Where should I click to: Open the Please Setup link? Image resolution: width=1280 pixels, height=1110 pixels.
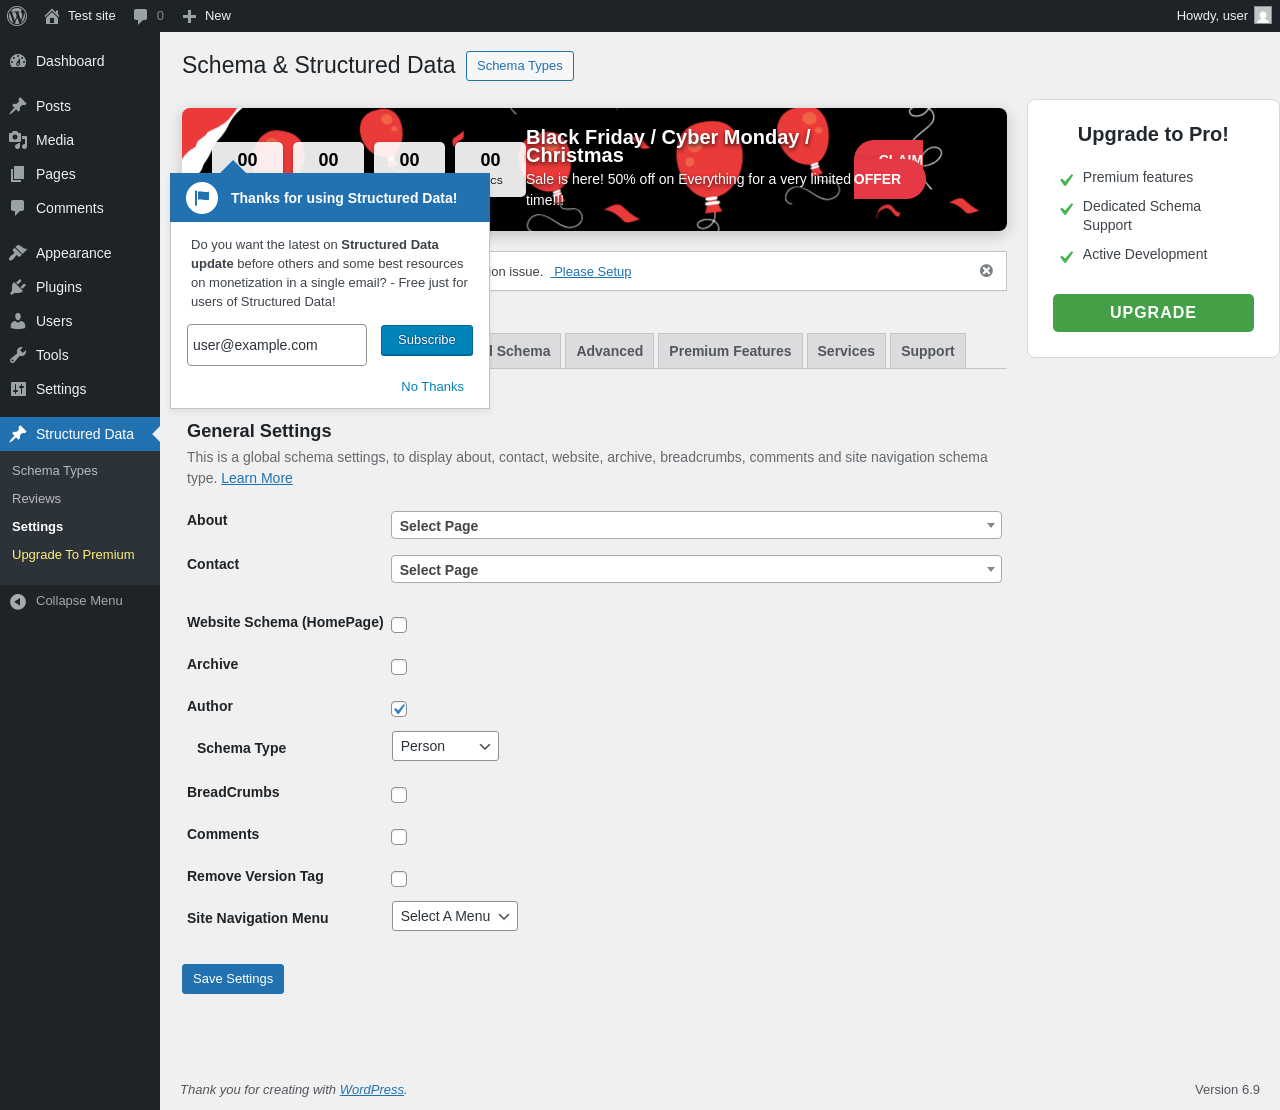coord(591,272)
